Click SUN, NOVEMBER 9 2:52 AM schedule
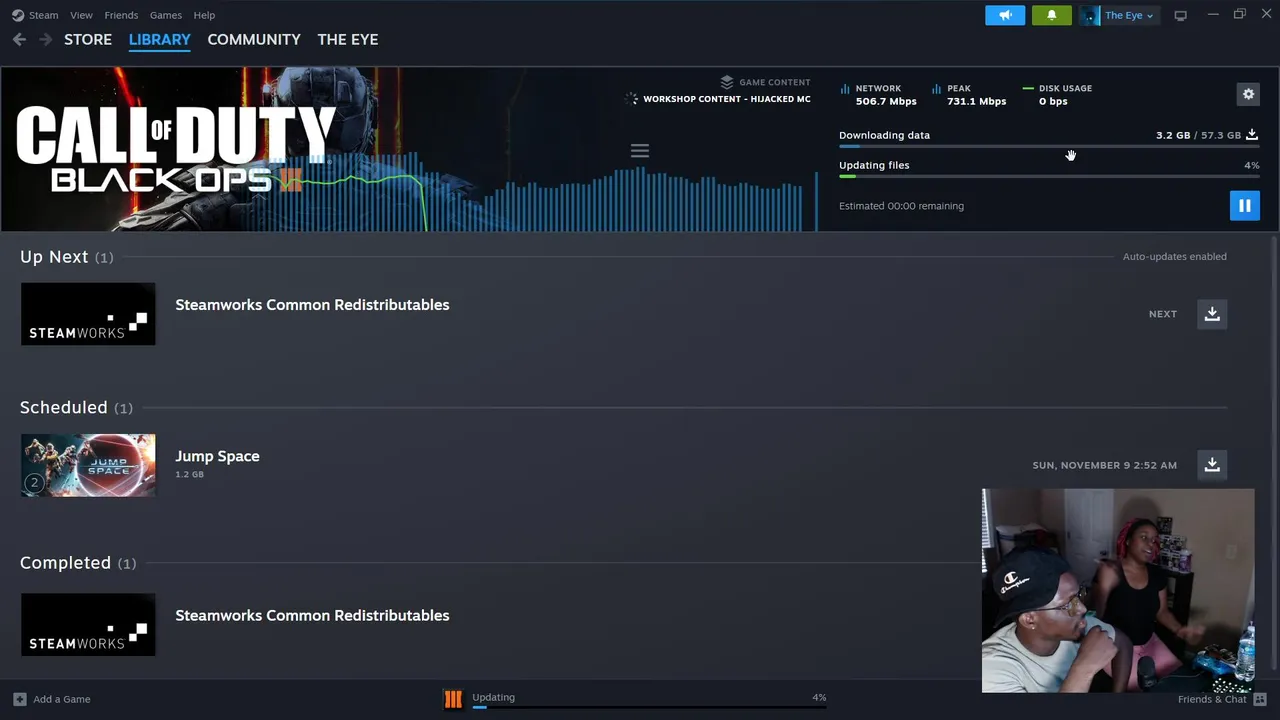Image resolution: width=1280 pixels, height=720 pixels. point(1104,465)
